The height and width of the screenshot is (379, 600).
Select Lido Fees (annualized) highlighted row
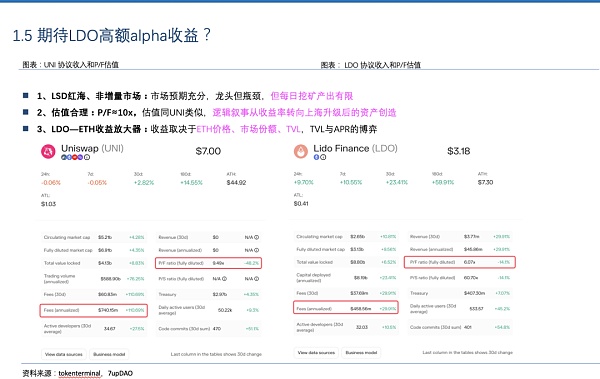click(x=346, y=308)
